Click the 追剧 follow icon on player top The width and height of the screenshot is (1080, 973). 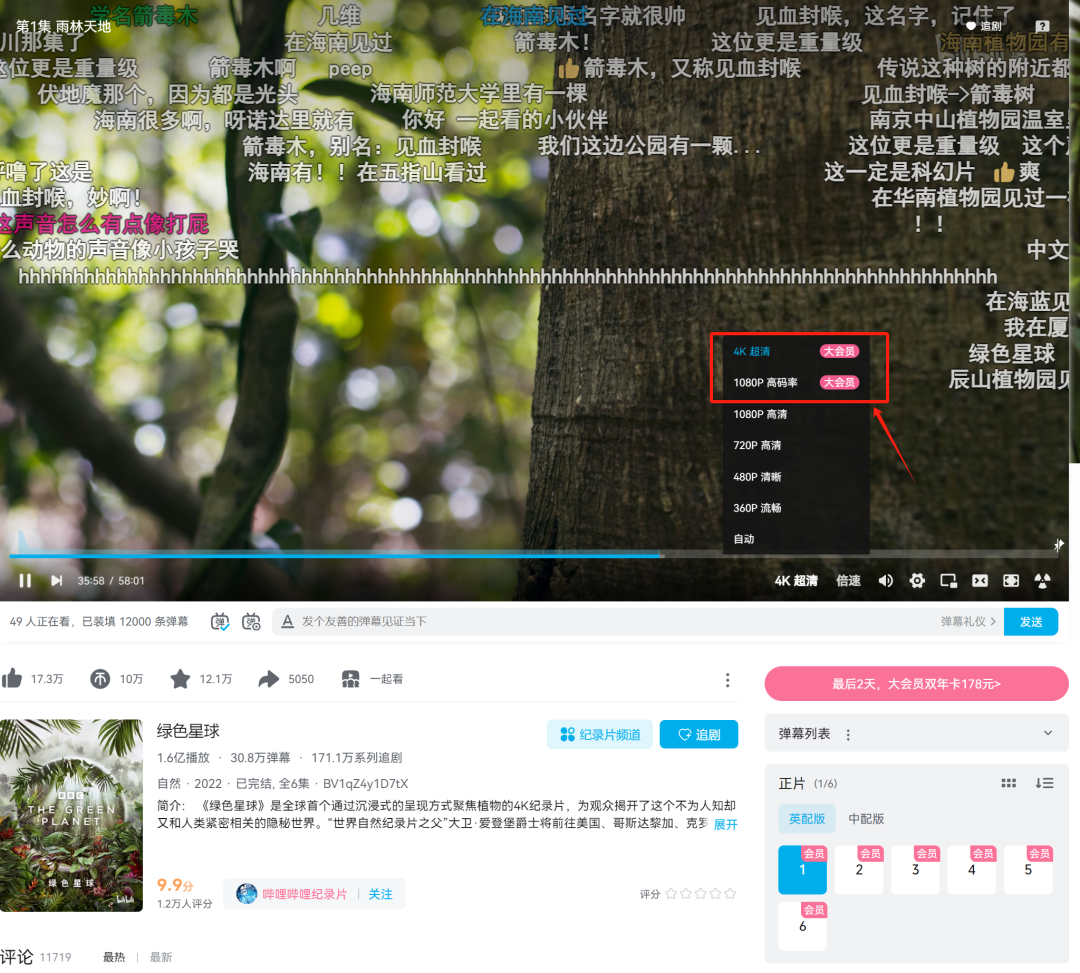tap(984, 26)
